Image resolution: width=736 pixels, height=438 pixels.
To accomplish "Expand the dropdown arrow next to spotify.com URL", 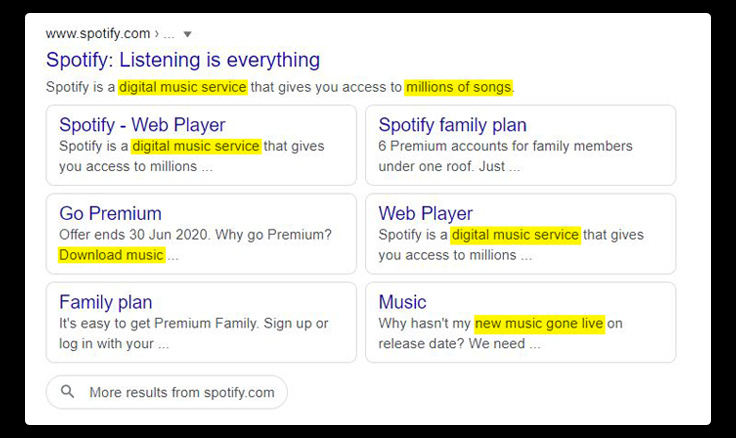I will tap(187, 34).
